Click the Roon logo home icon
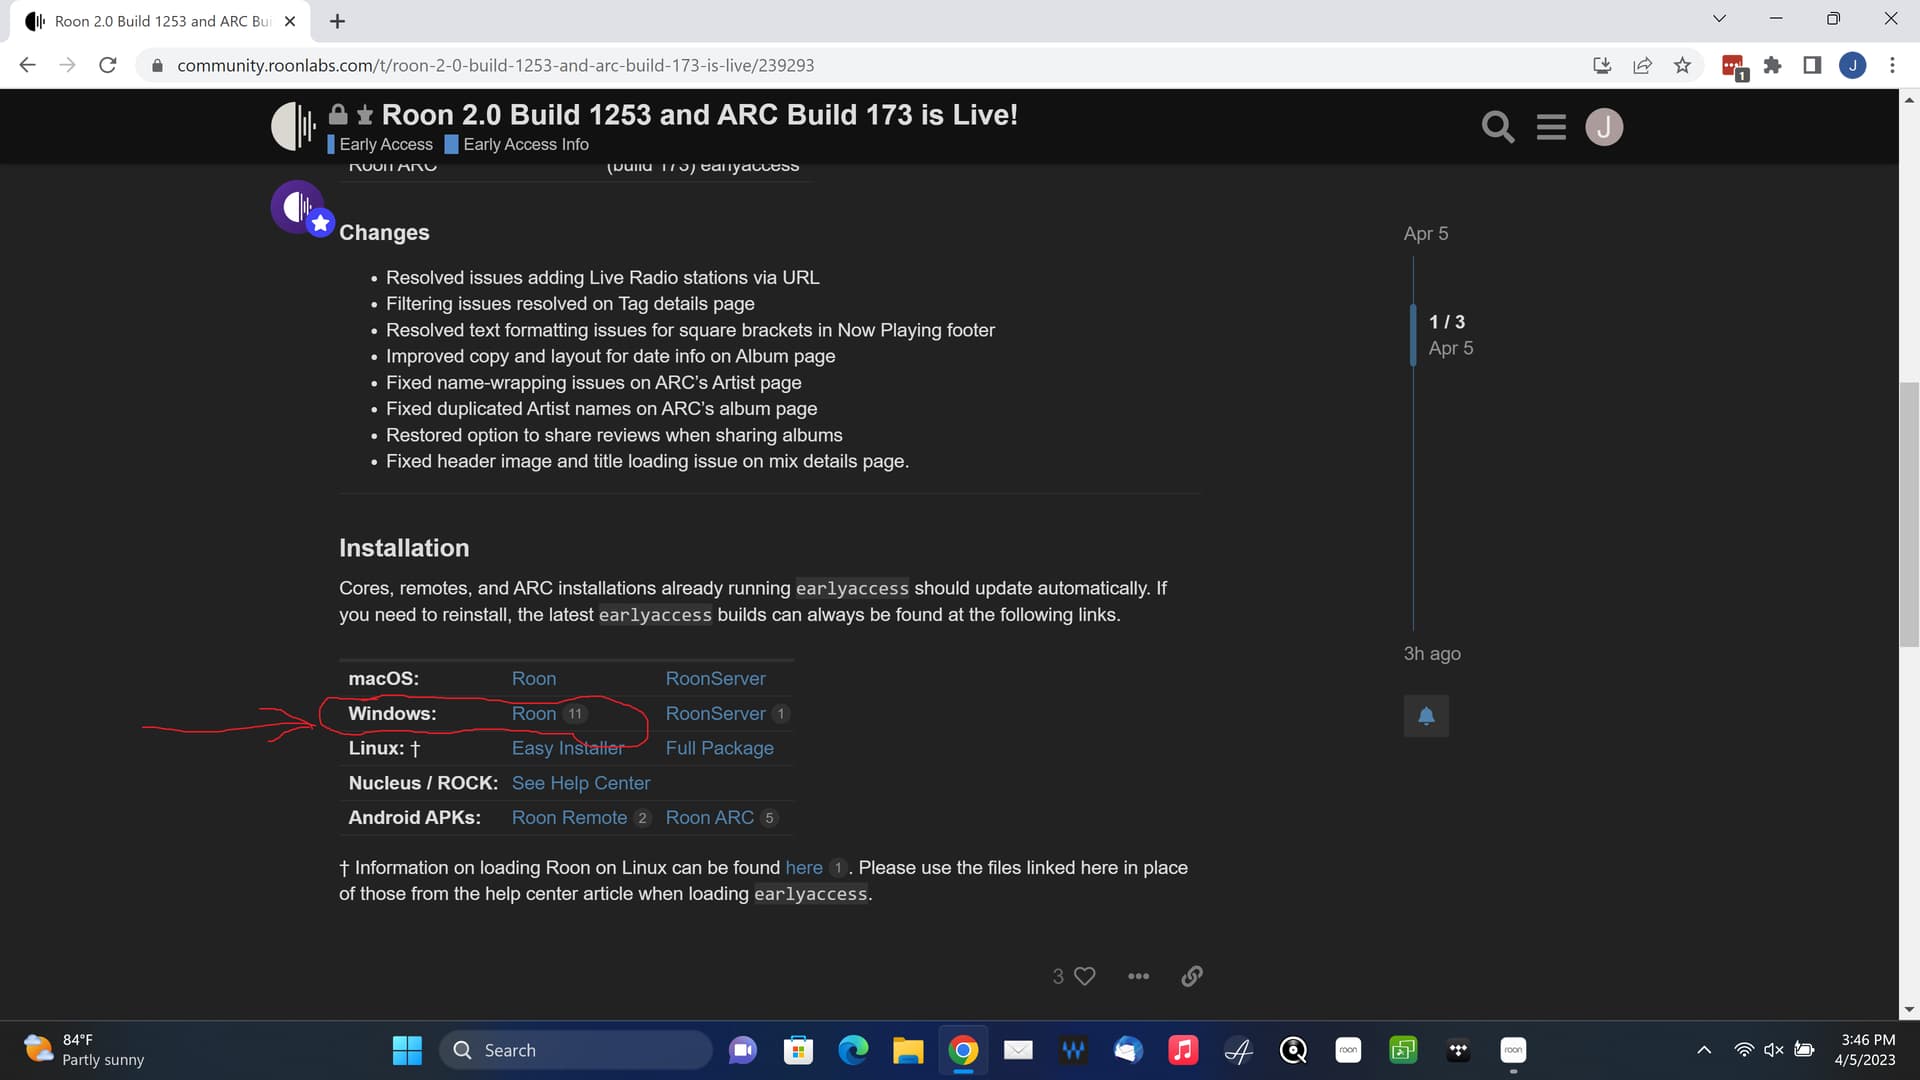Viewport: 1920px width, 1080px height. click(293, 127)
